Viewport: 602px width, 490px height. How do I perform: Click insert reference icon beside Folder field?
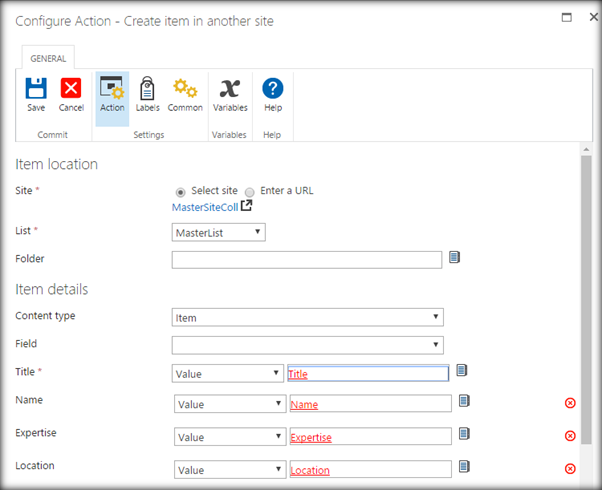(454, 258)
